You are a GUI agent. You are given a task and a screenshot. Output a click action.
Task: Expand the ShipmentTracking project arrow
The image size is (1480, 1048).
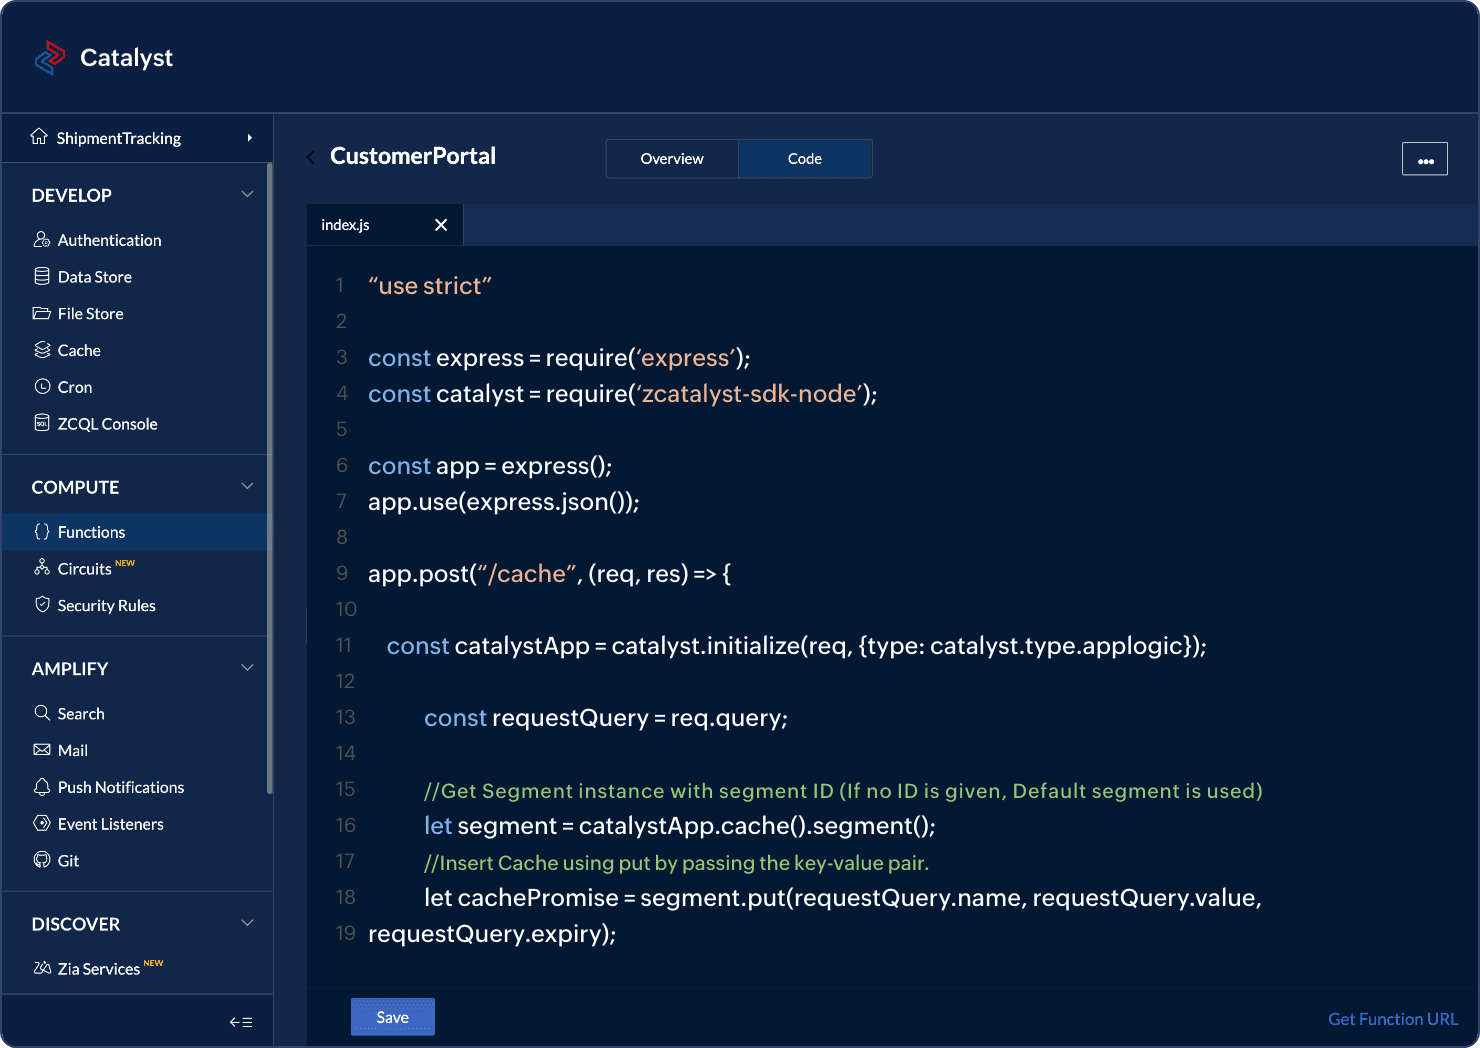(x=249, y=138)
